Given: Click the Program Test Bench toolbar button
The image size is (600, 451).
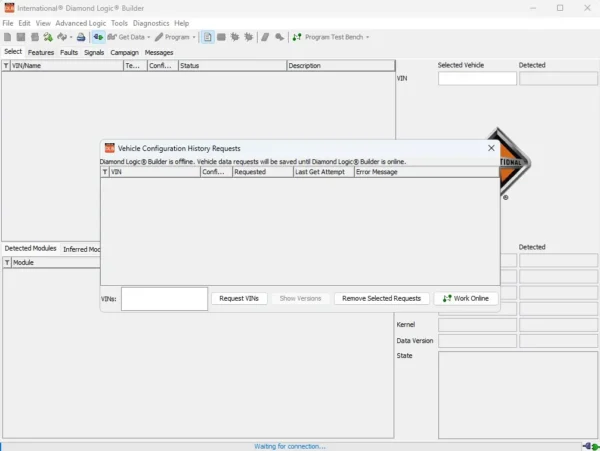Looking at the screenshot, I should pyautogui.click(x=328, y=37).
